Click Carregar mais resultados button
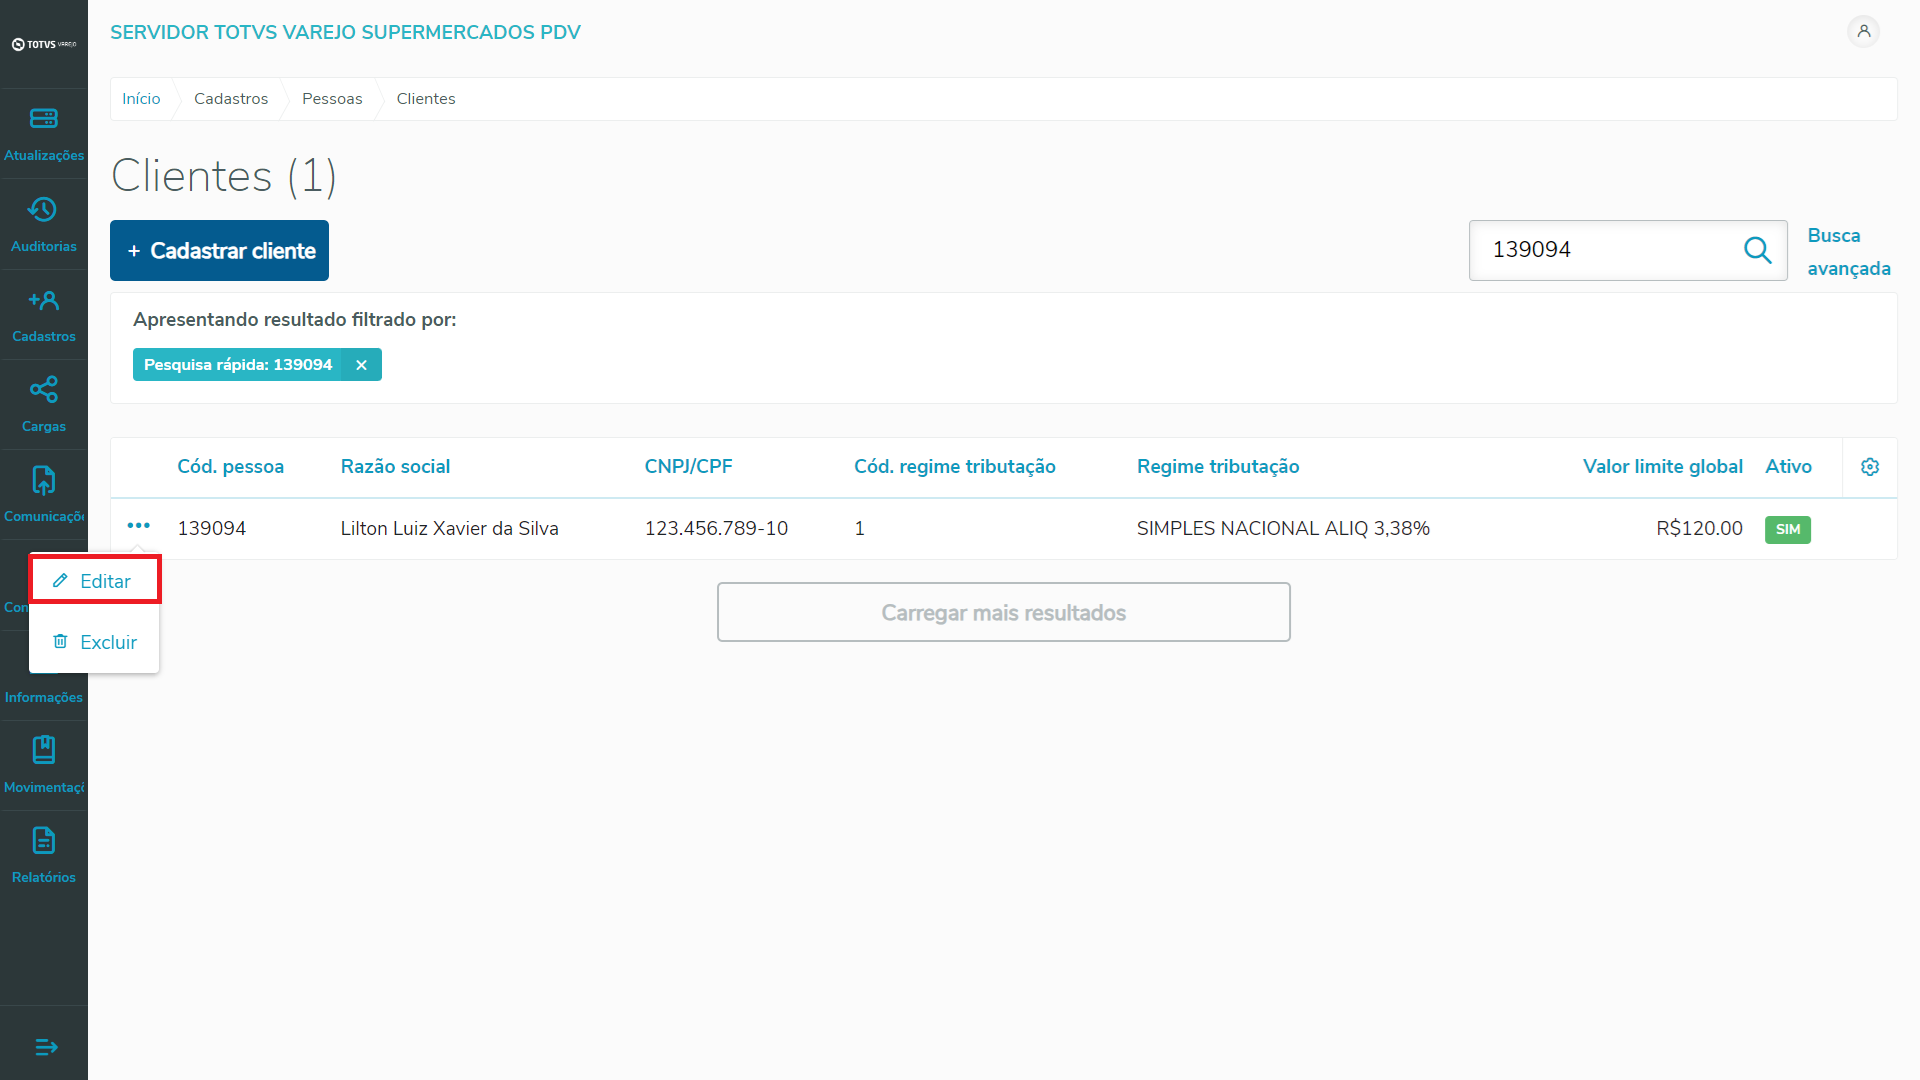 click(1003, 612)
